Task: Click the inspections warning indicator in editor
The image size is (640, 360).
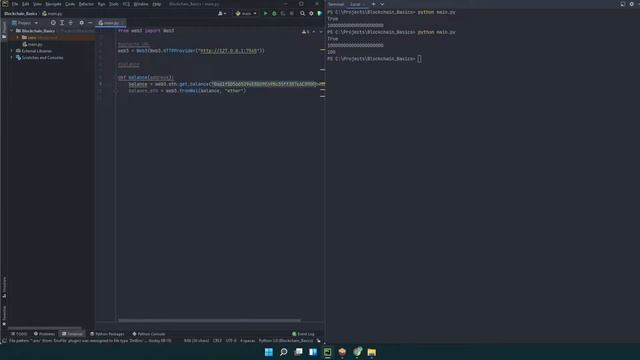Action: (305, 31)
